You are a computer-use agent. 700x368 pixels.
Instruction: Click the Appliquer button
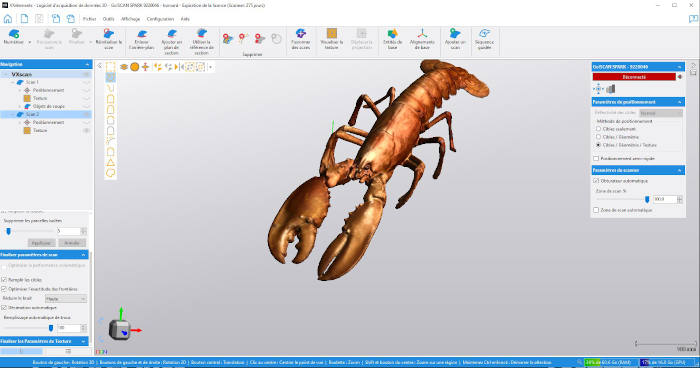[x=42, y=243]
